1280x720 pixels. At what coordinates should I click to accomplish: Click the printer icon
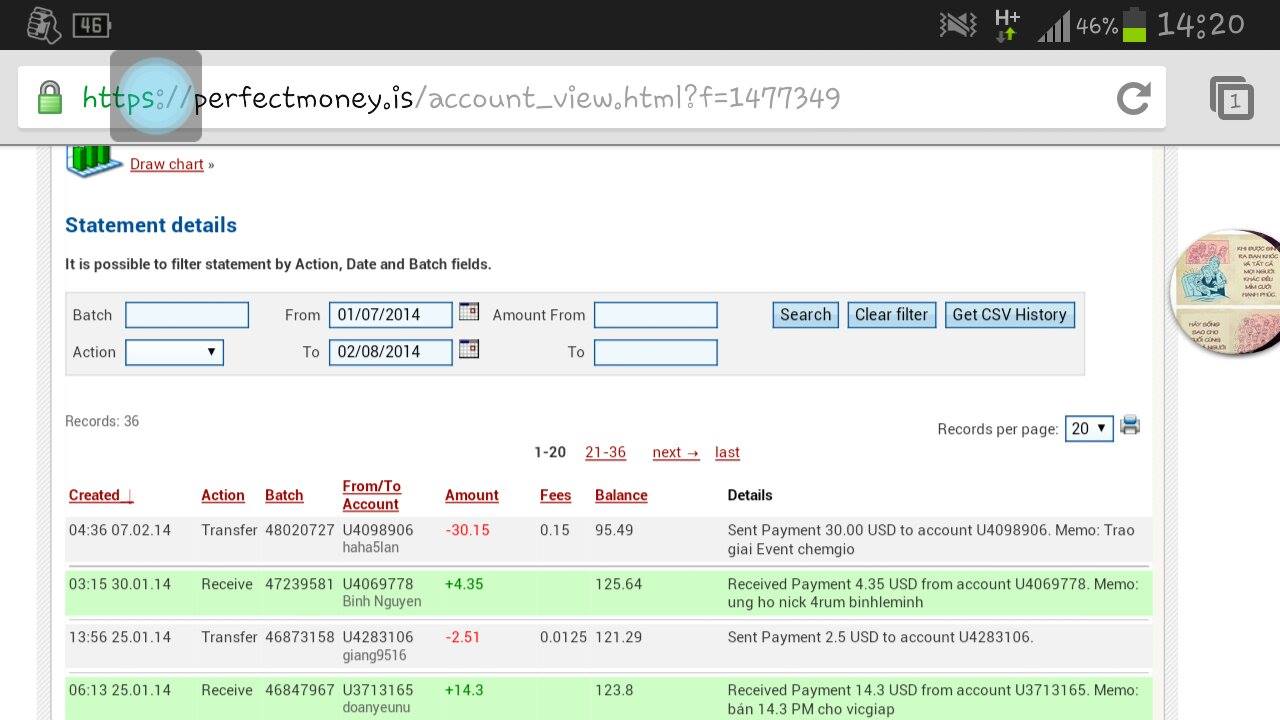pos(1130,426)
